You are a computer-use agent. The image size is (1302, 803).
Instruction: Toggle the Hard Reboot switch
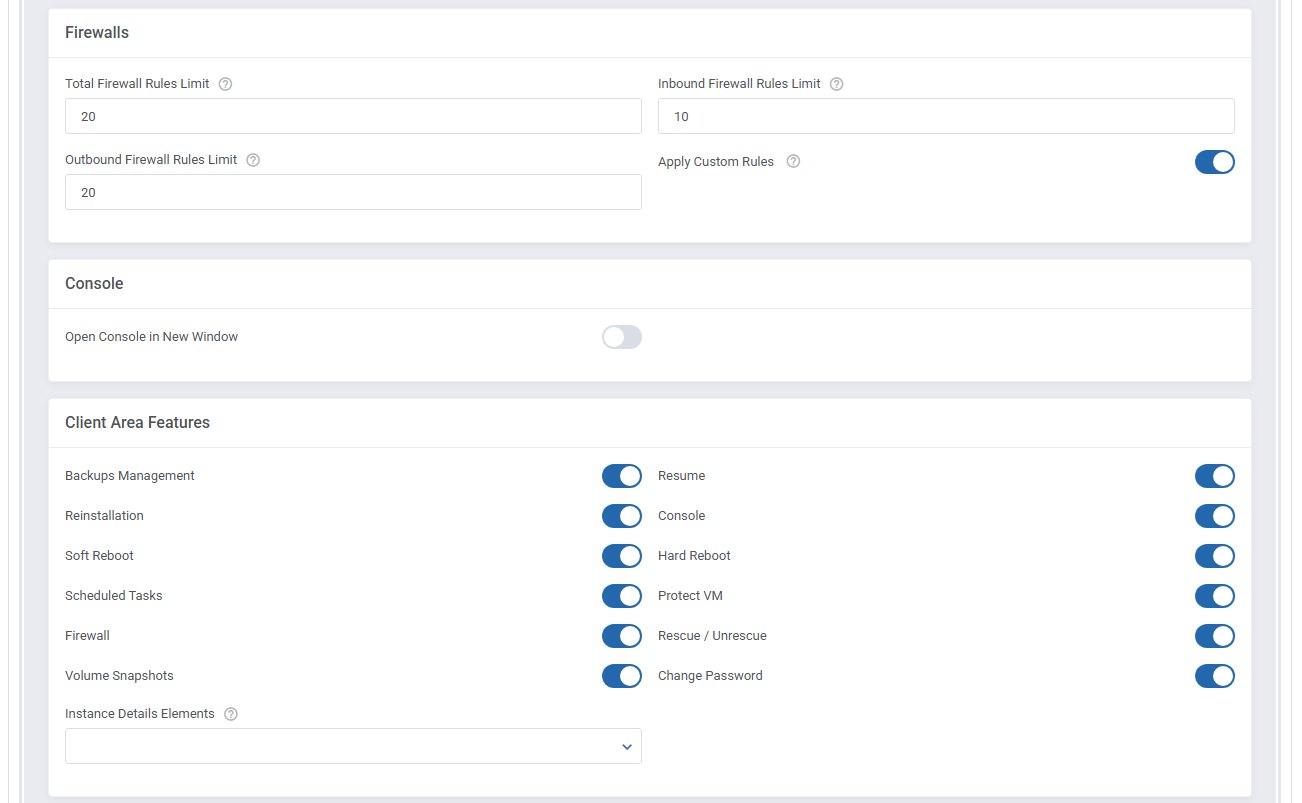(1214, 556)
